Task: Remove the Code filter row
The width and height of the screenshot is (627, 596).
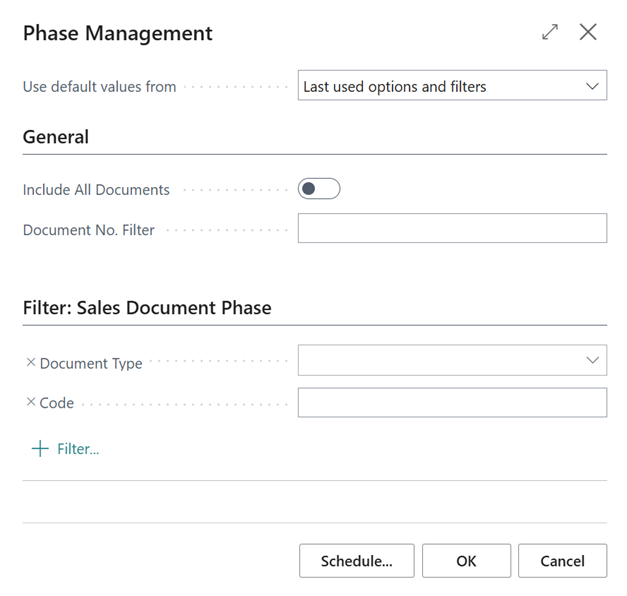Action: 30,403
